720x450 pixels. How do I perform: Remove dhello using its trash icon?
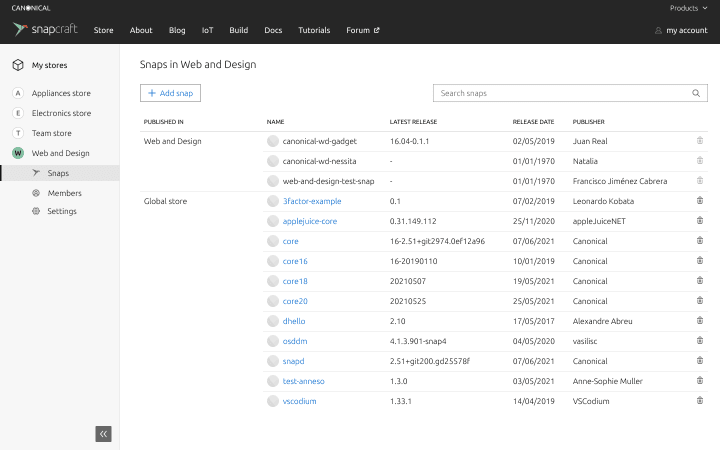click(x=700, y=320)
